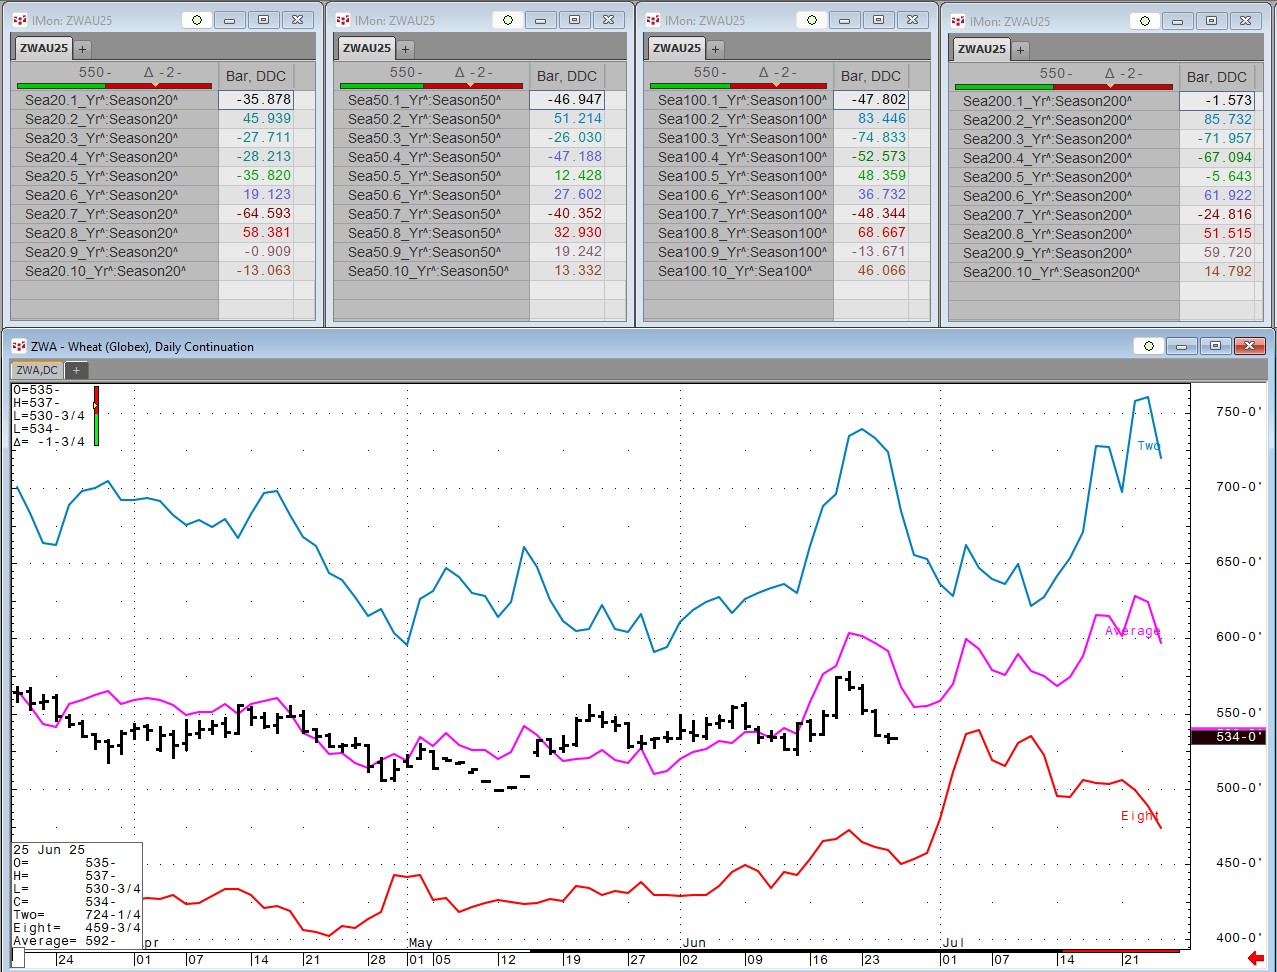The width and height of the screenshot is (1277, 972).
Task: Select the value -35.878 cell
Action: (x=256, y=100)
